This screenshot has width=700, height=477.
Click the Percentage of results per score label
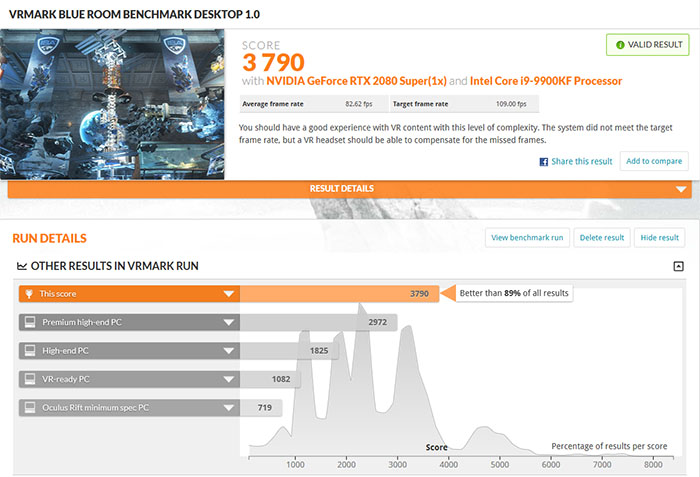coord(609,446)
